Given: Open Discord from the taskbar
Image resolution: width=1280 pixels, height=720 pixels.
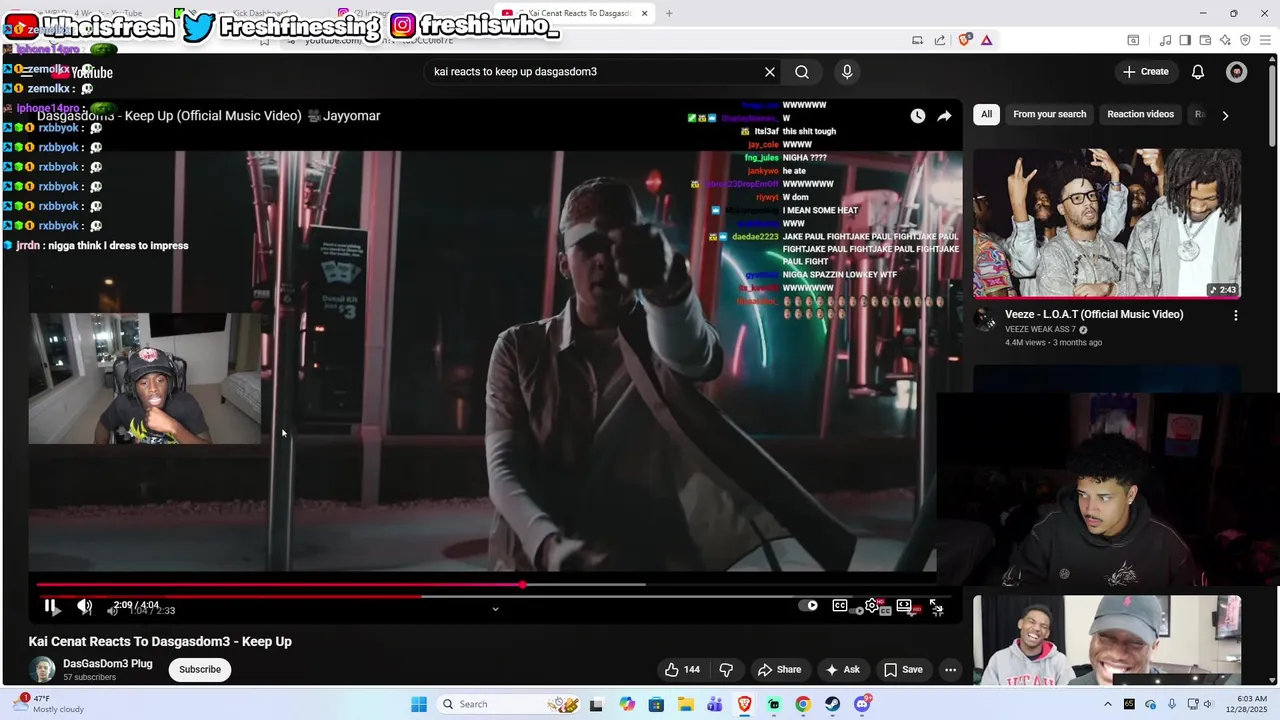Looking at the screenshot, I should point(862,704).
